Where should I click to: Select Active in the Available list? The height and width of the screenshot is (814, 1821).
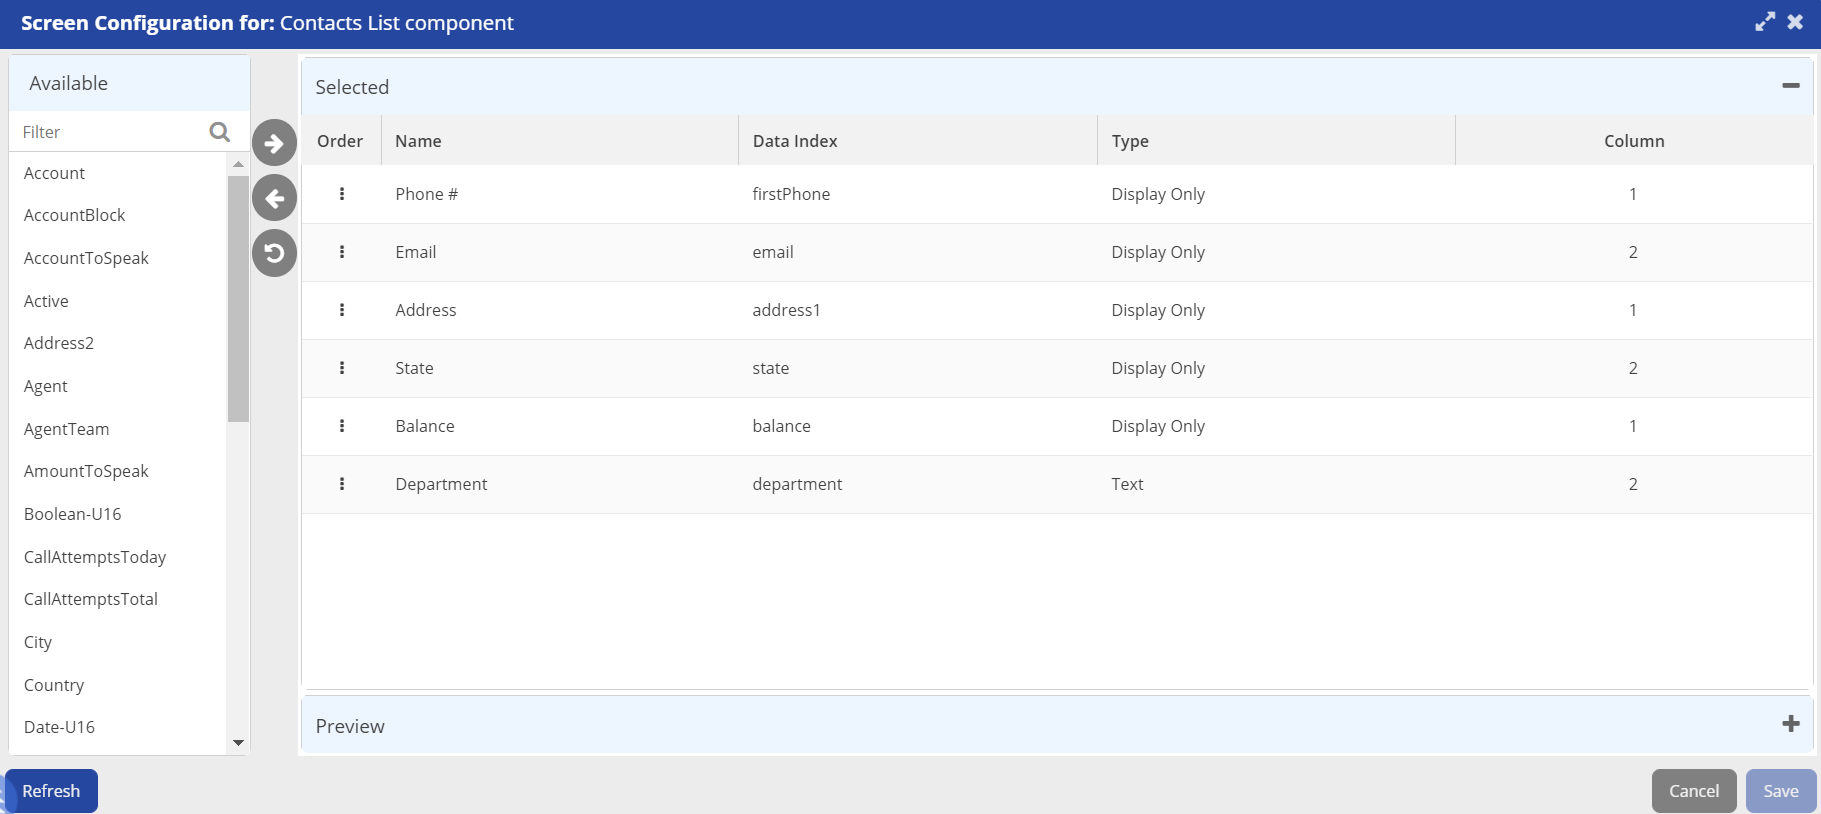46,301
